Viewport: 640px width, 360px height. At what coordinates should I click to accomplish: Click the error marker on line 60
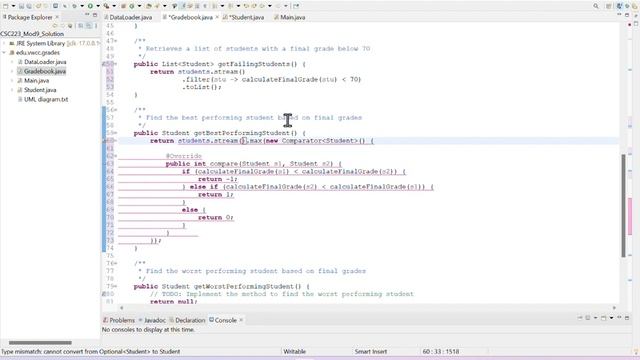click(104, 141)
